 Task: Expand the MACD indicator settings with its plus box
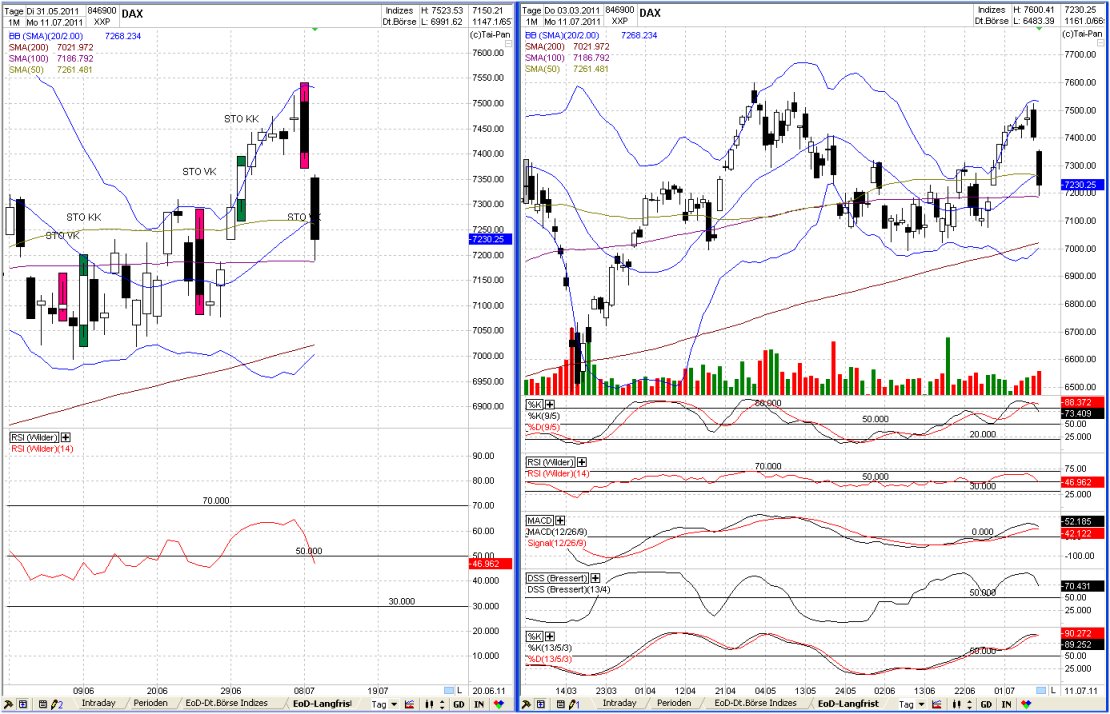click(561, 520)
